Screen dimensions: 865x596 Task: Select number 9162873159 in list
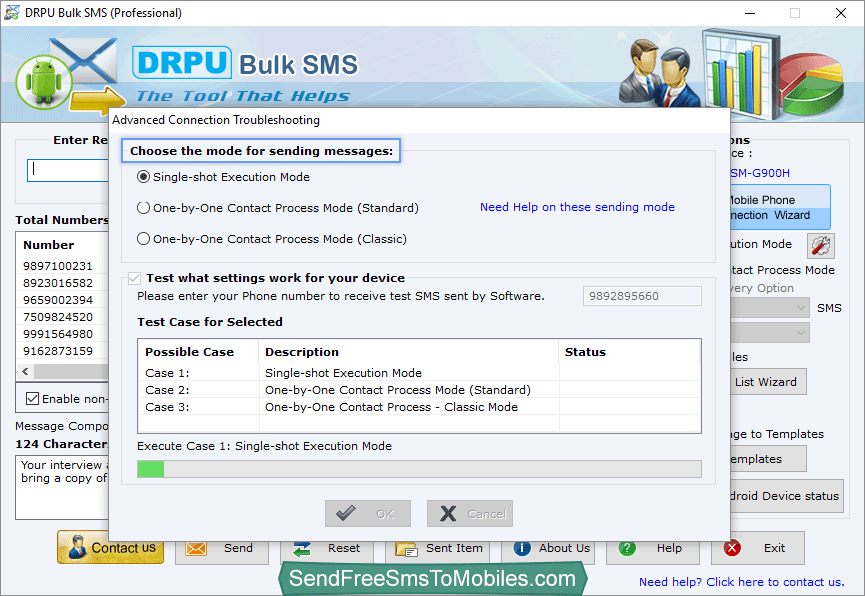point(58,351)
